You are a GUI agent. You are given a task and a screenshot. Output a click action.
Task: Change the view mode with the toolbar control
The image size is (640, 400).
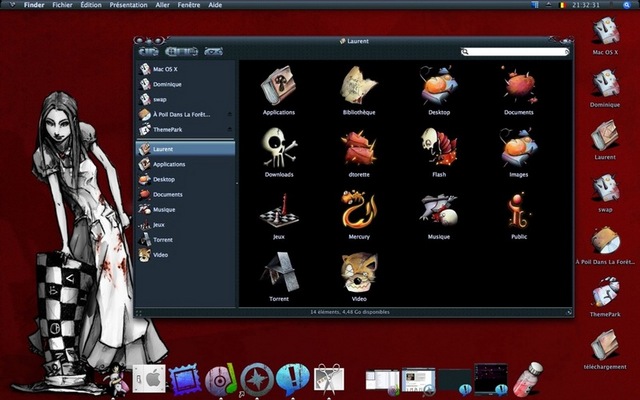tap(182, 51)
